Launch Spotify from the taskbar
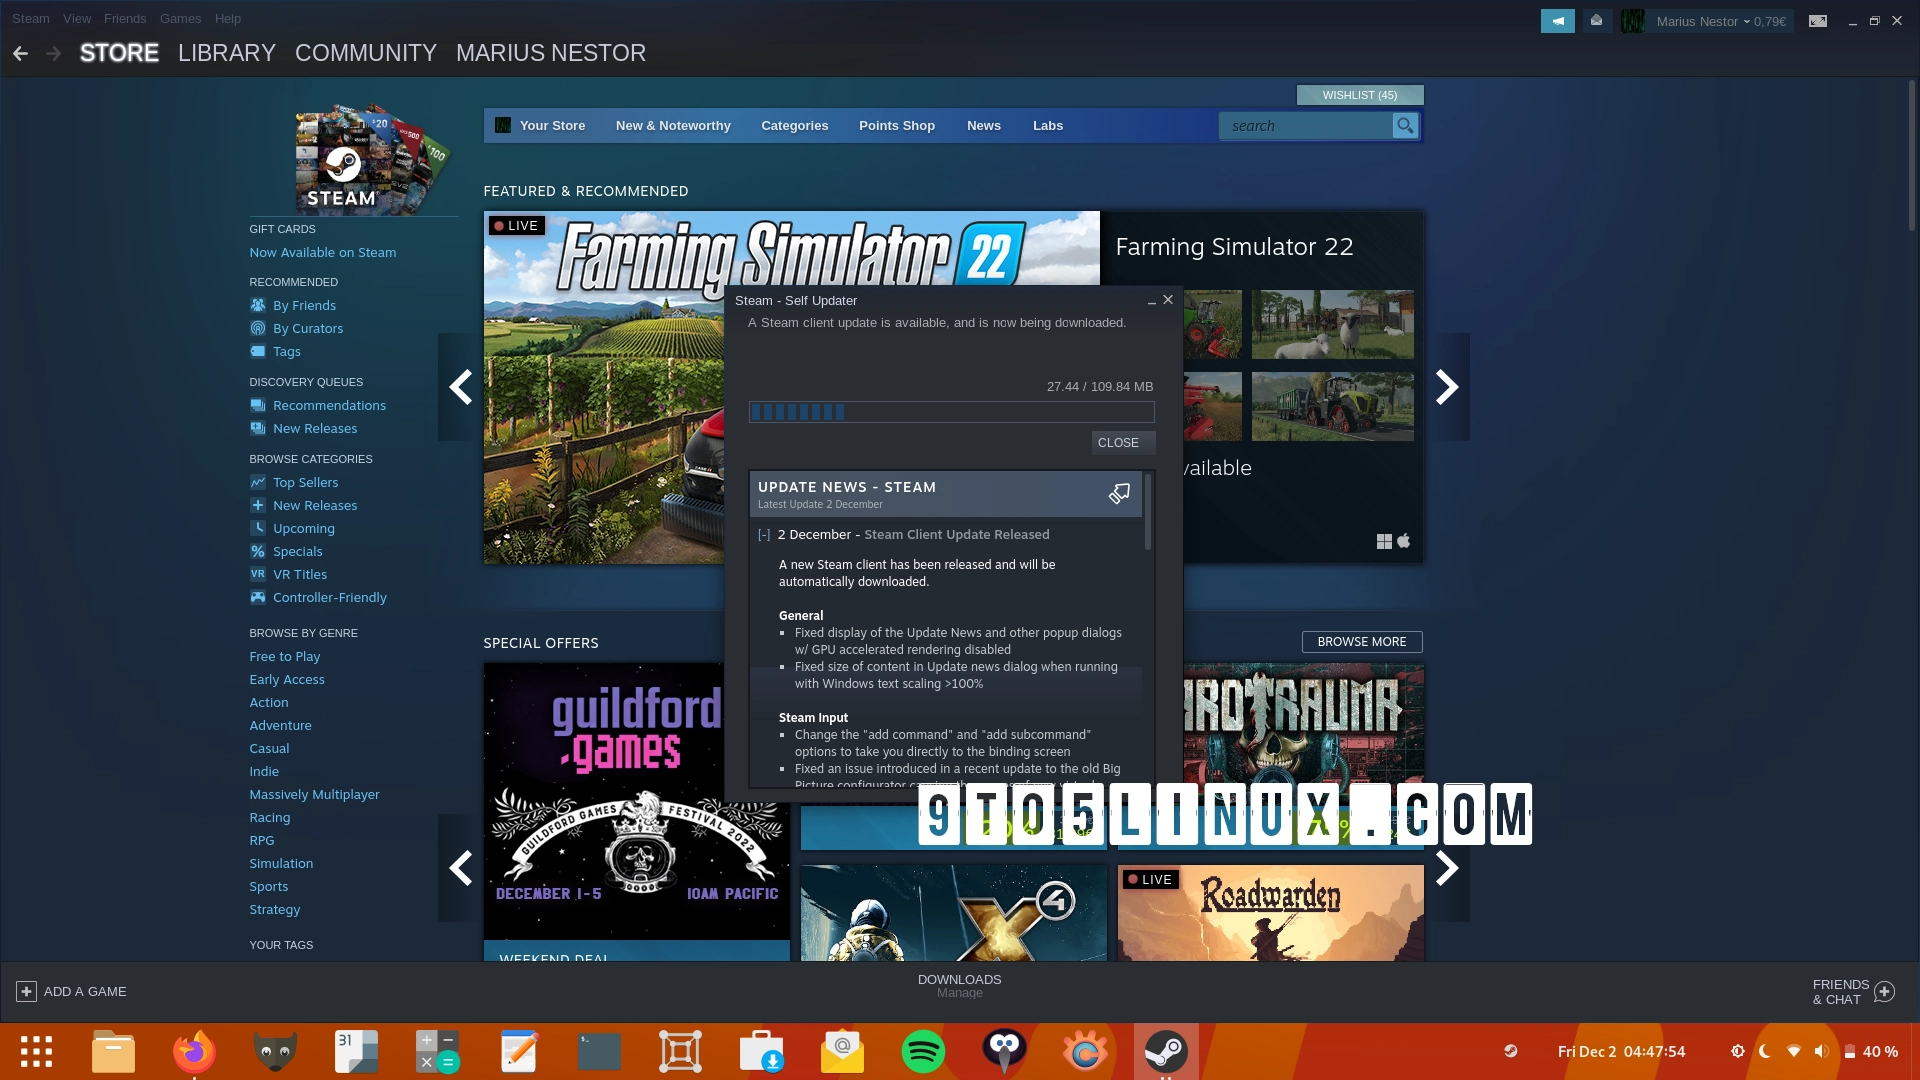 point(923,1051)
